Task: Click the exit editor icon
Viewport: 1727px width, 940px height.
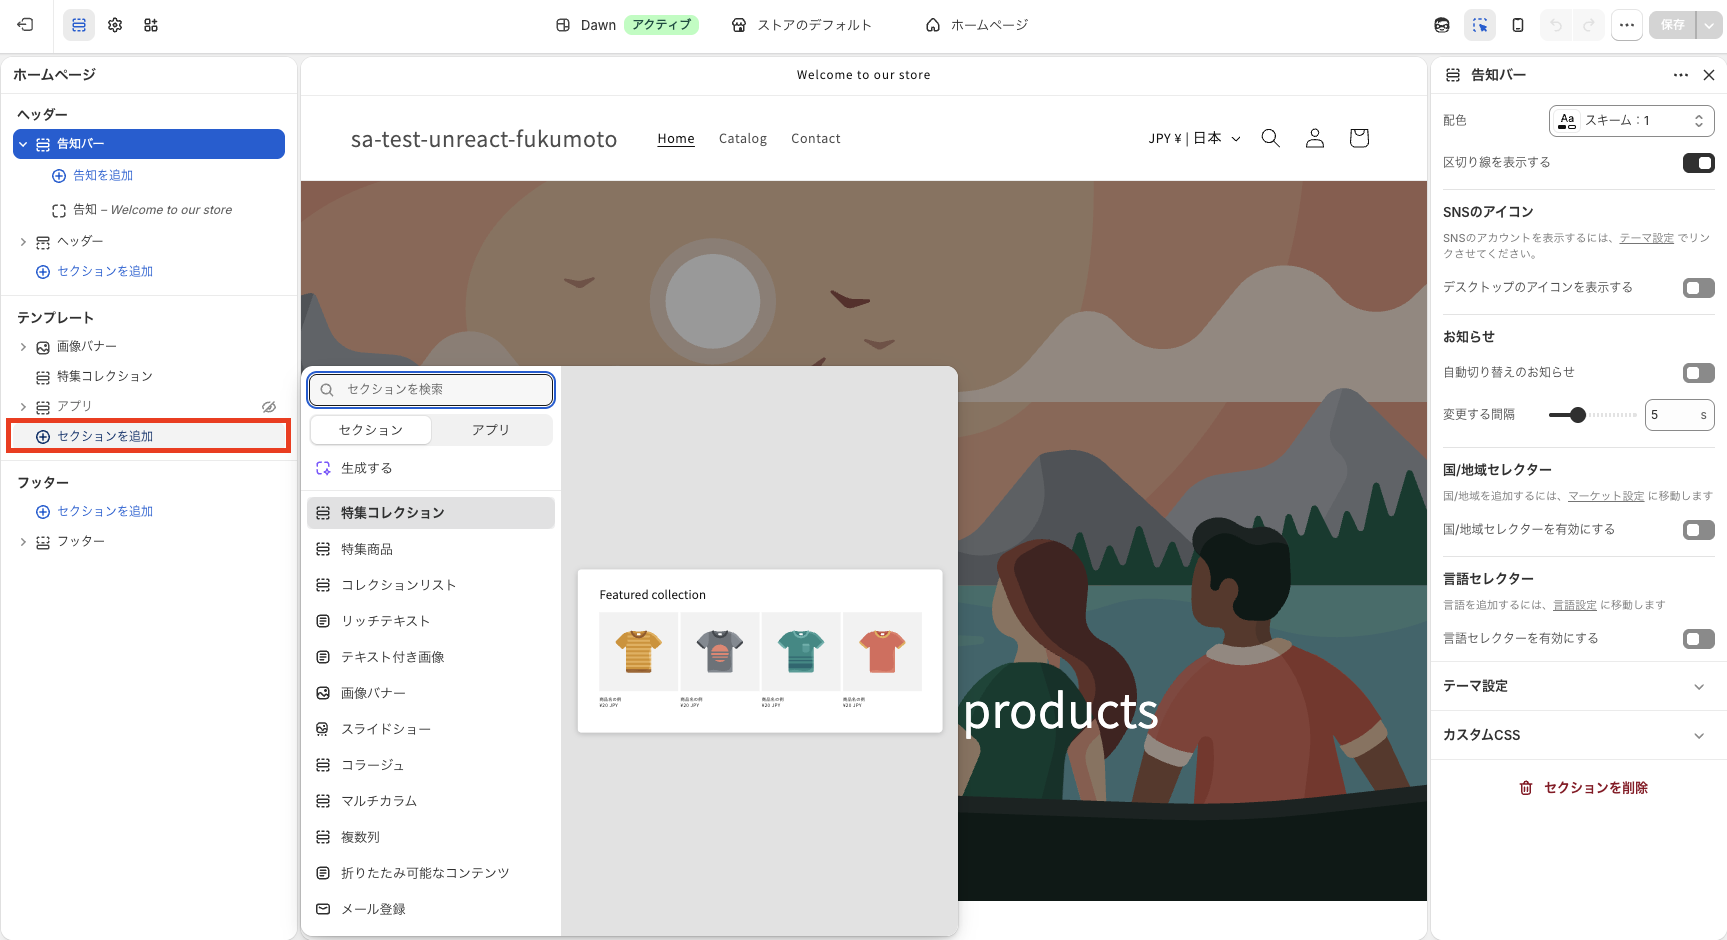Action: [25, 25]
